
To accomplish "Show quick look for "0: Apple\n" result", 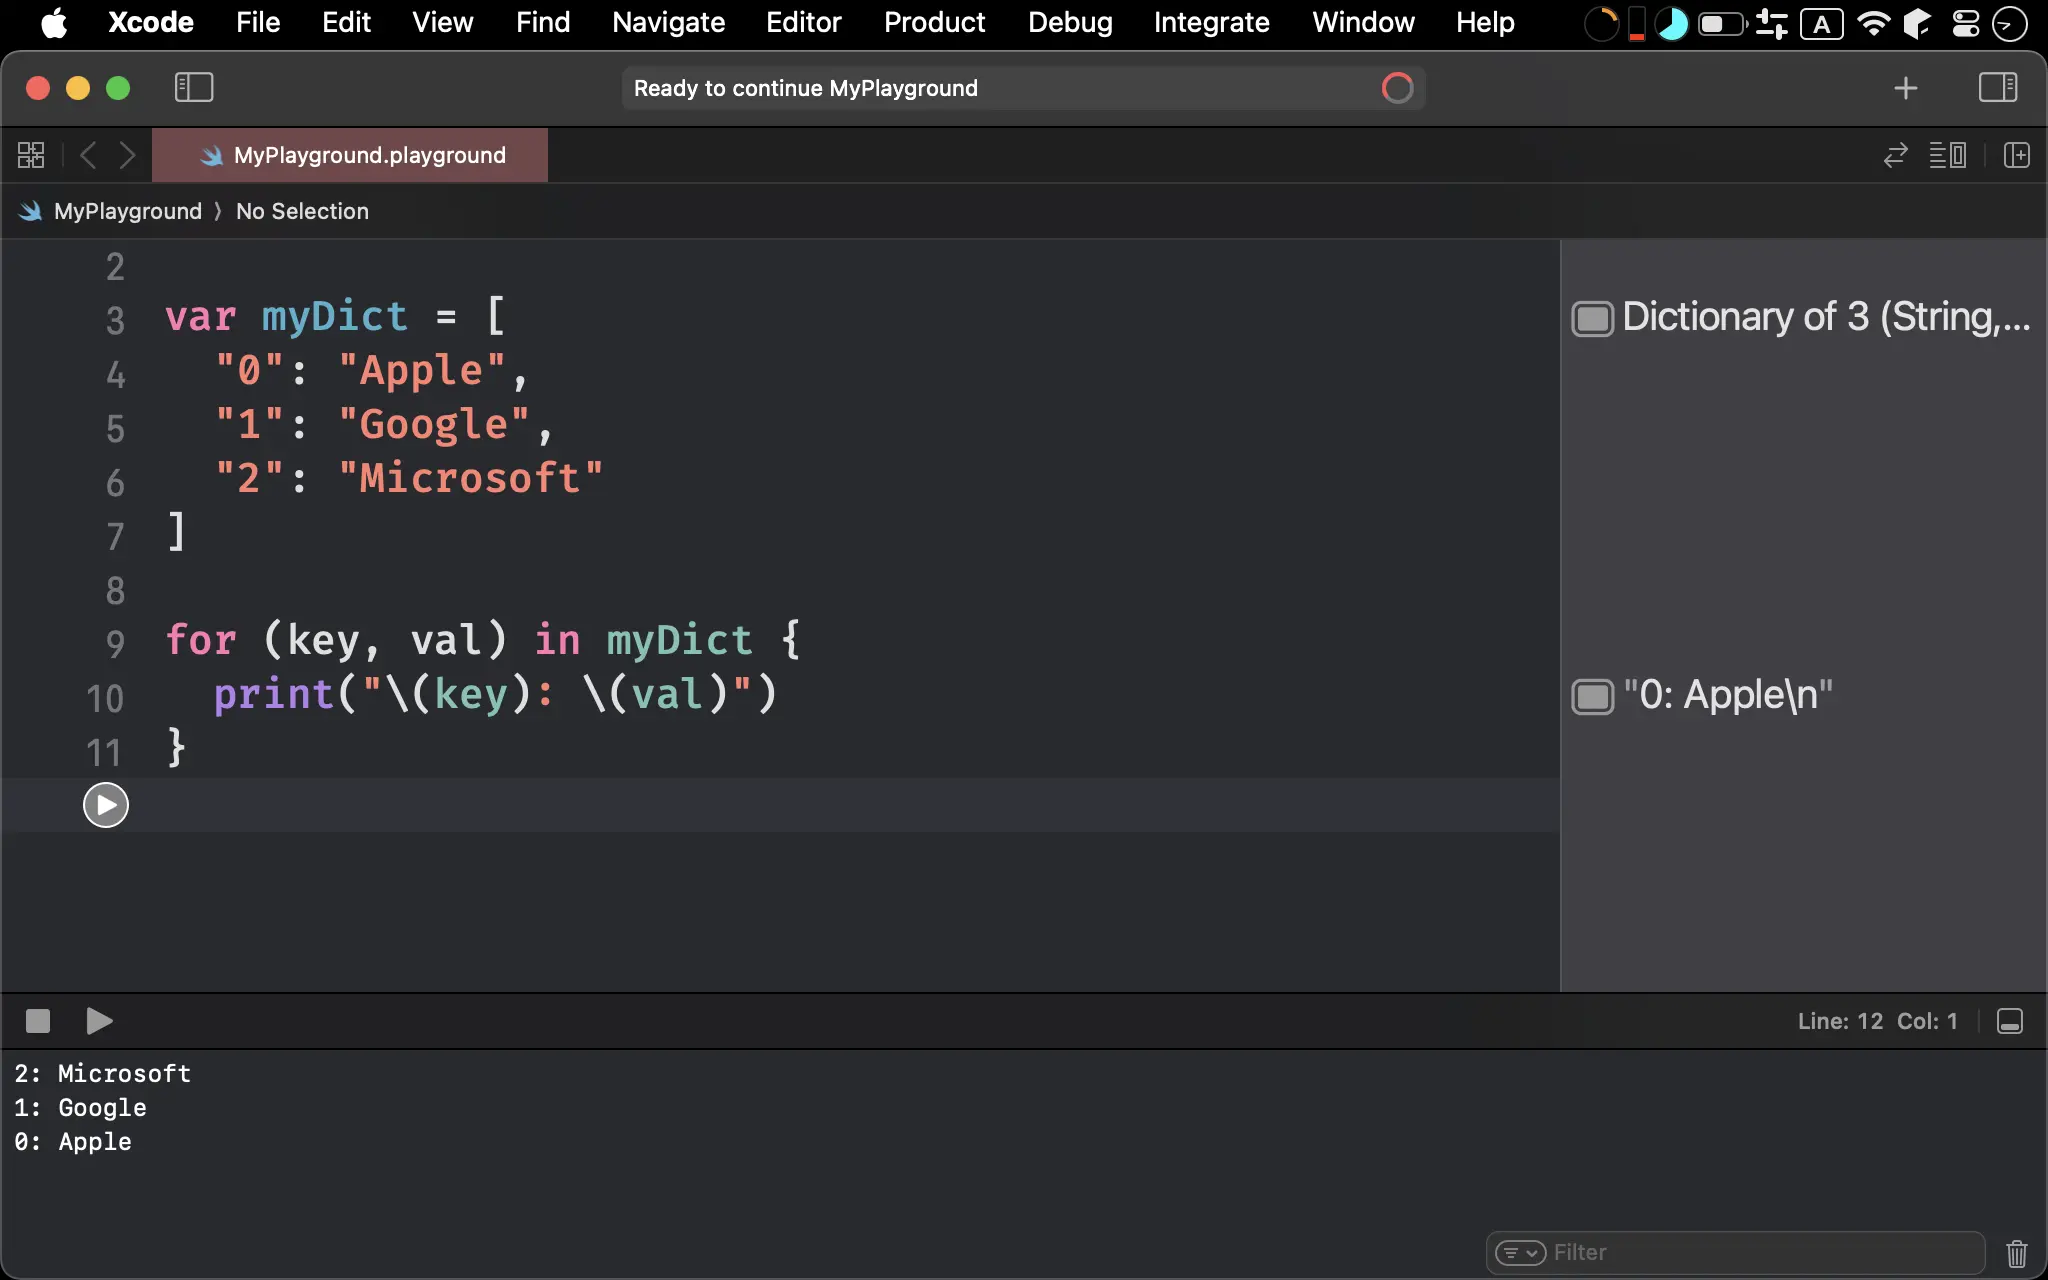I will point(1593,697).
